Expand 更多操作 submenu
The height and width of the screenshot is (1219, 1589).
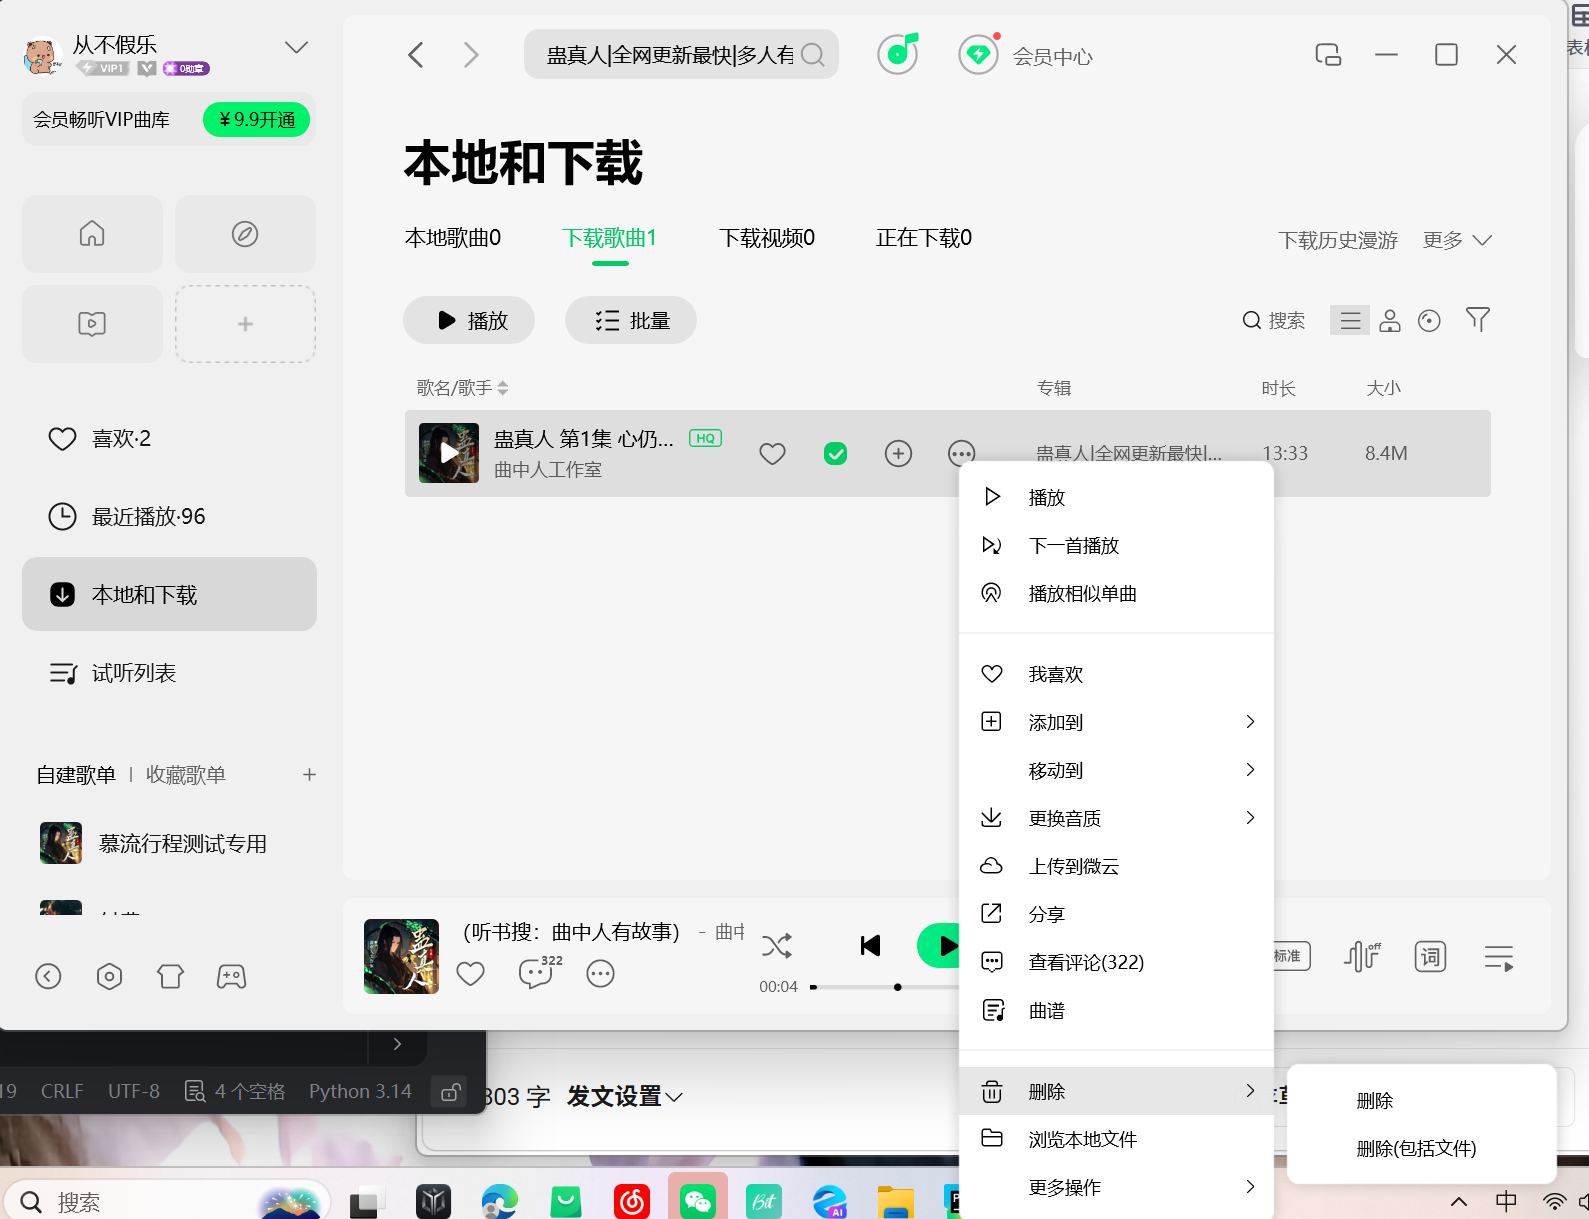tap(1116, 1188)
